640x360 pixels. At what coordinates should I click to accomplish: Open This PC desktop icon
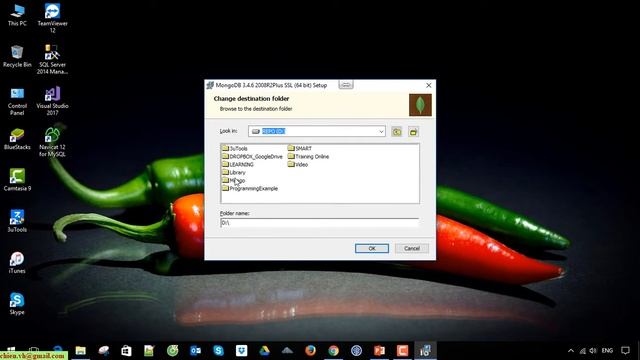point(17,15)
